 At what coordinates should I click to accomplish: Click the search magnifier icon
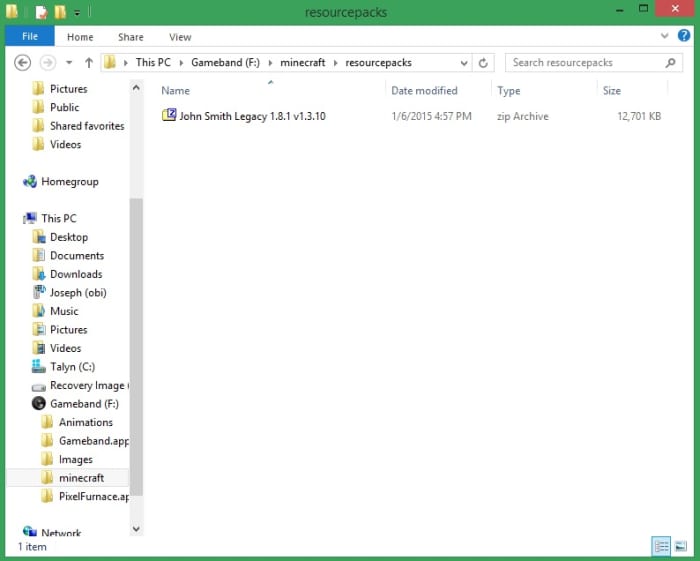(670, 62)
